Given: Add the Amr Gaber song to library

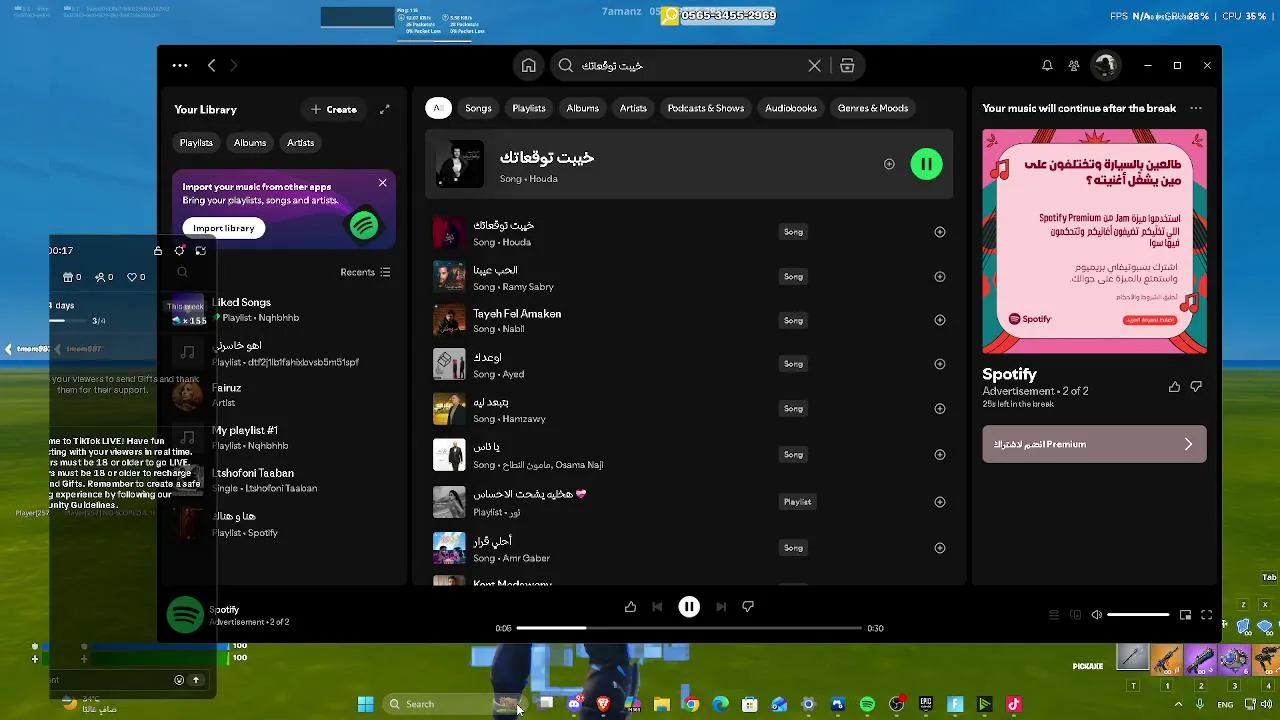Looking at the screenshot, I should click(940, 548).
